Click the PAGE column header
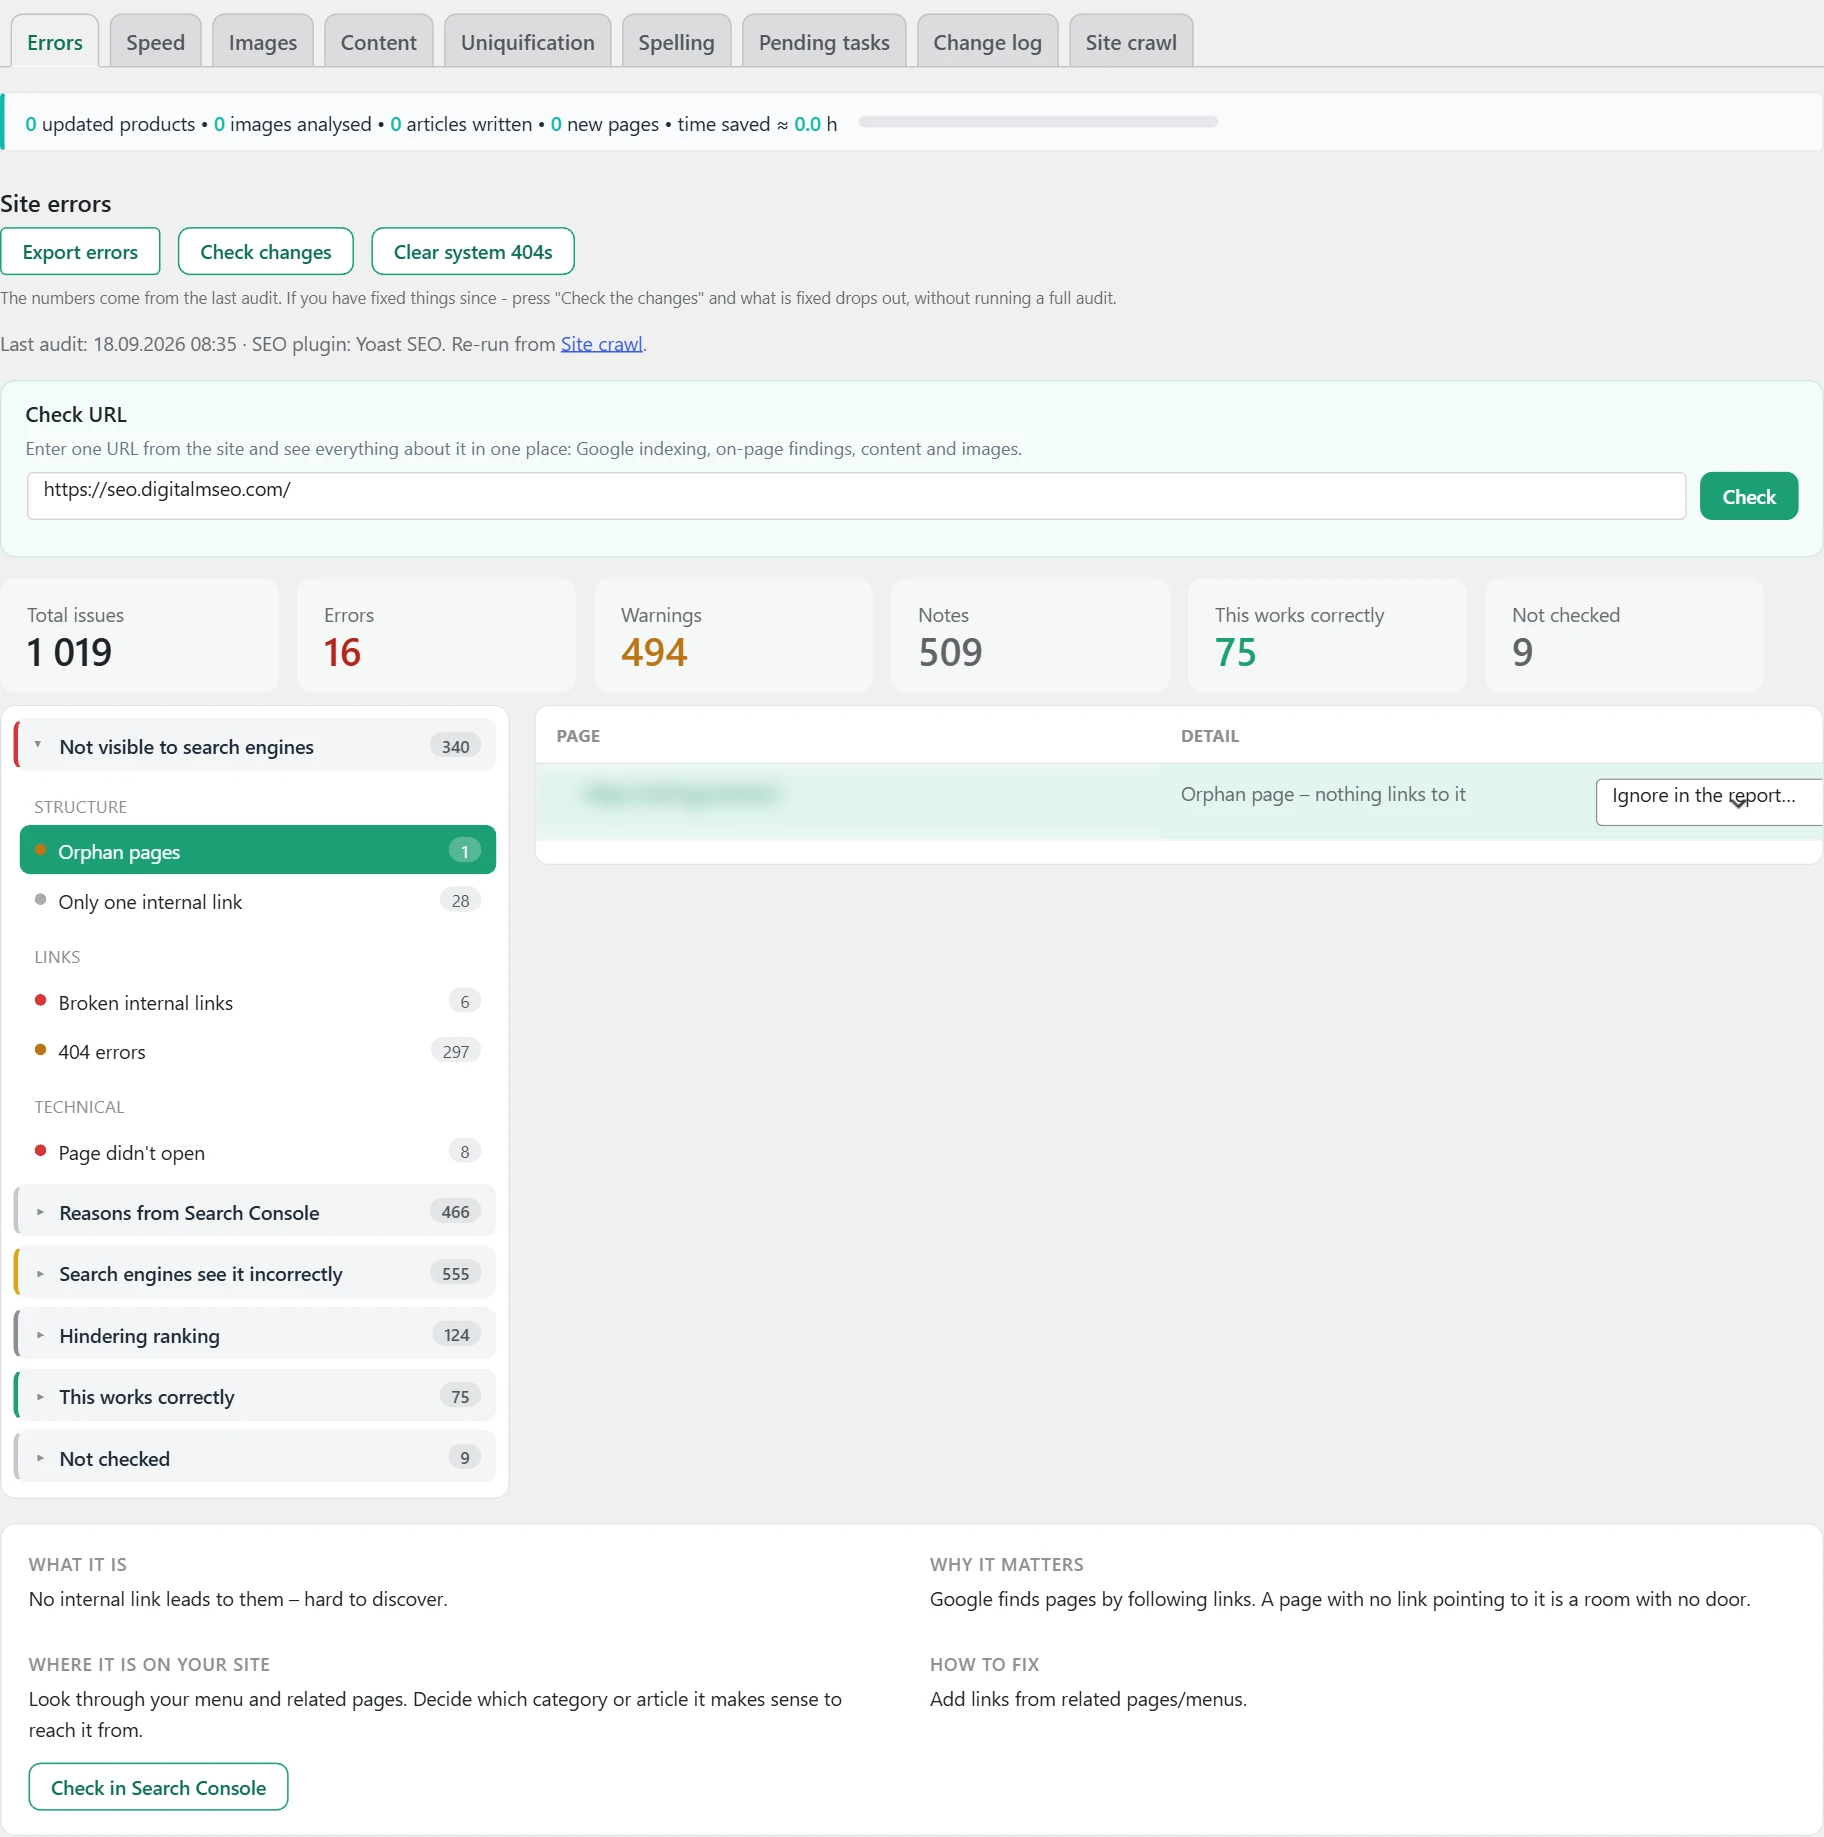The width and height of the screenshot is (1824, 1837). coord(578,736)
